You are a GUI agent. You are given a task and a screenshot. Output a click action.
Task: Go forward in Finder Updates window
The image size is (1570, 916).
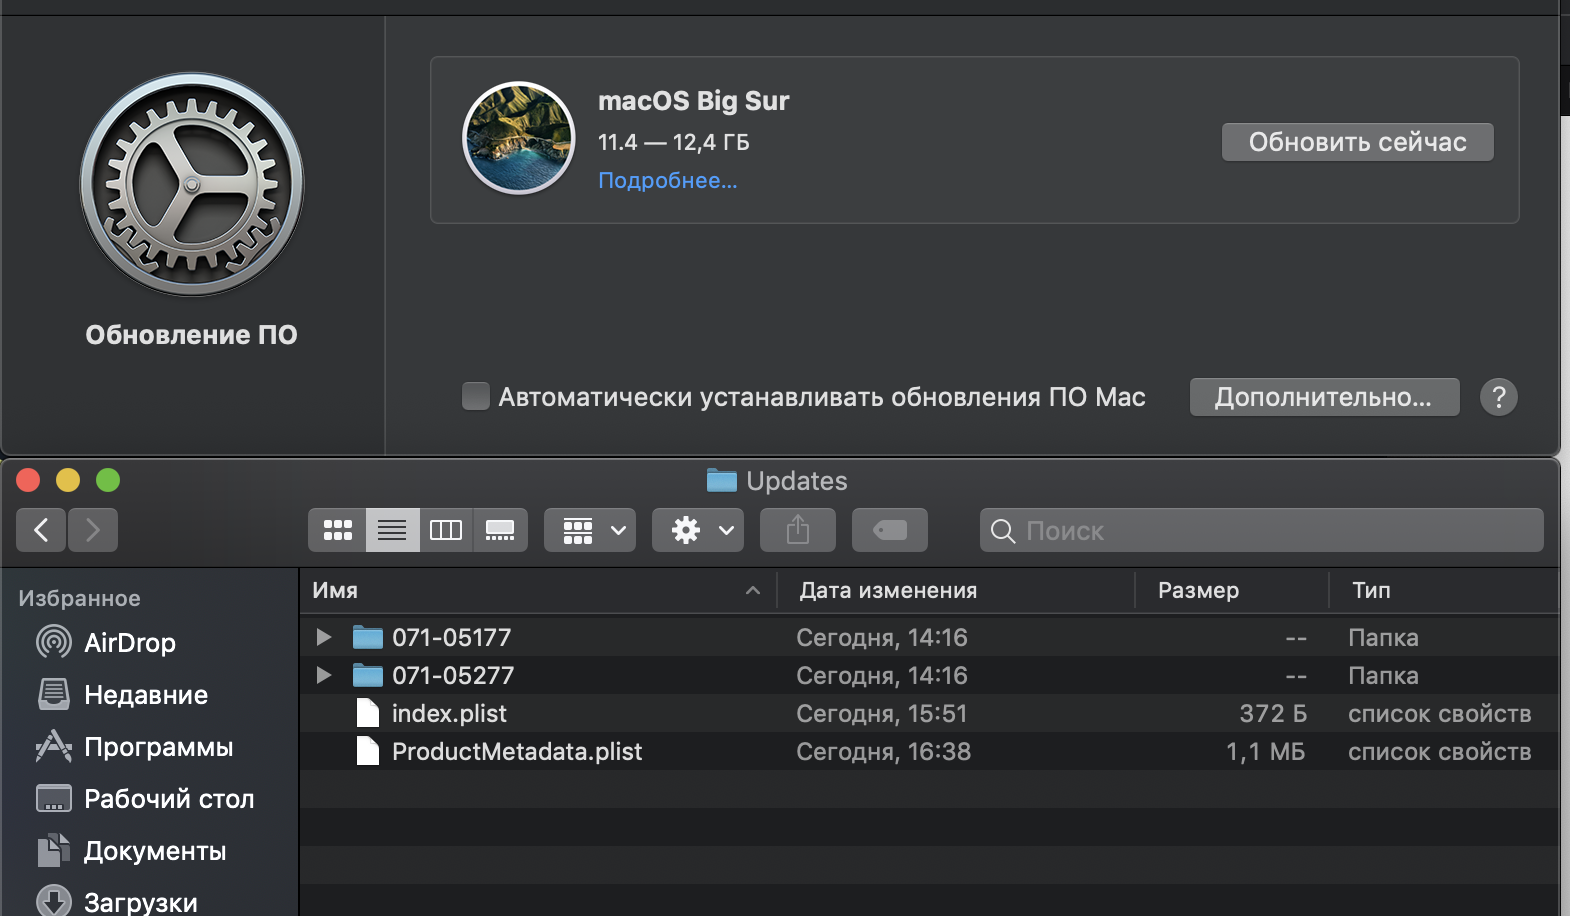(x=93, y=530)
